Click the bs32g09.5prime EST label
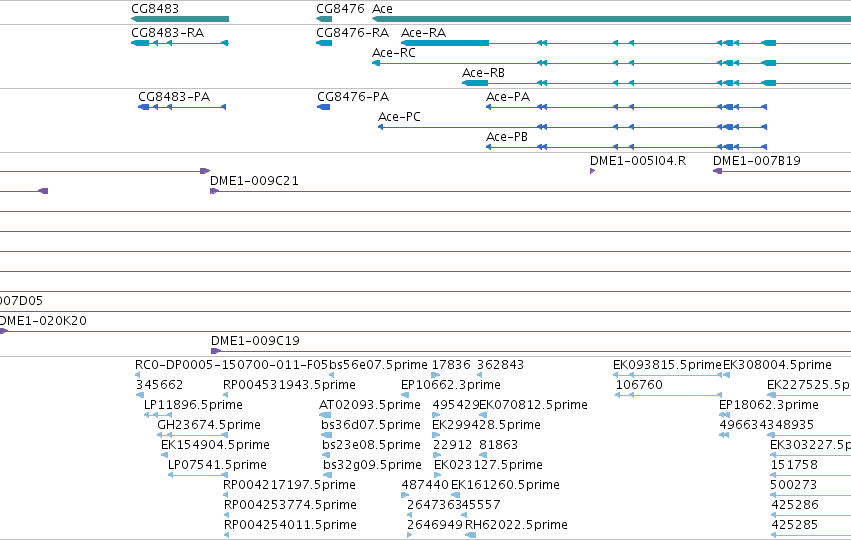Image resolution: width=851 pixels, height=540 pixels. tap(372, 465)
